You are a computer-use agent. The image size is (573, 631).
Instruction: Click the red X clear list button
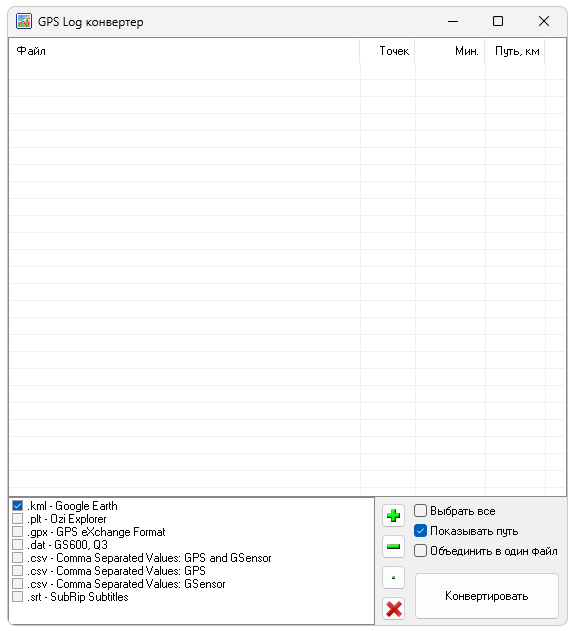[x=393, y=608]
